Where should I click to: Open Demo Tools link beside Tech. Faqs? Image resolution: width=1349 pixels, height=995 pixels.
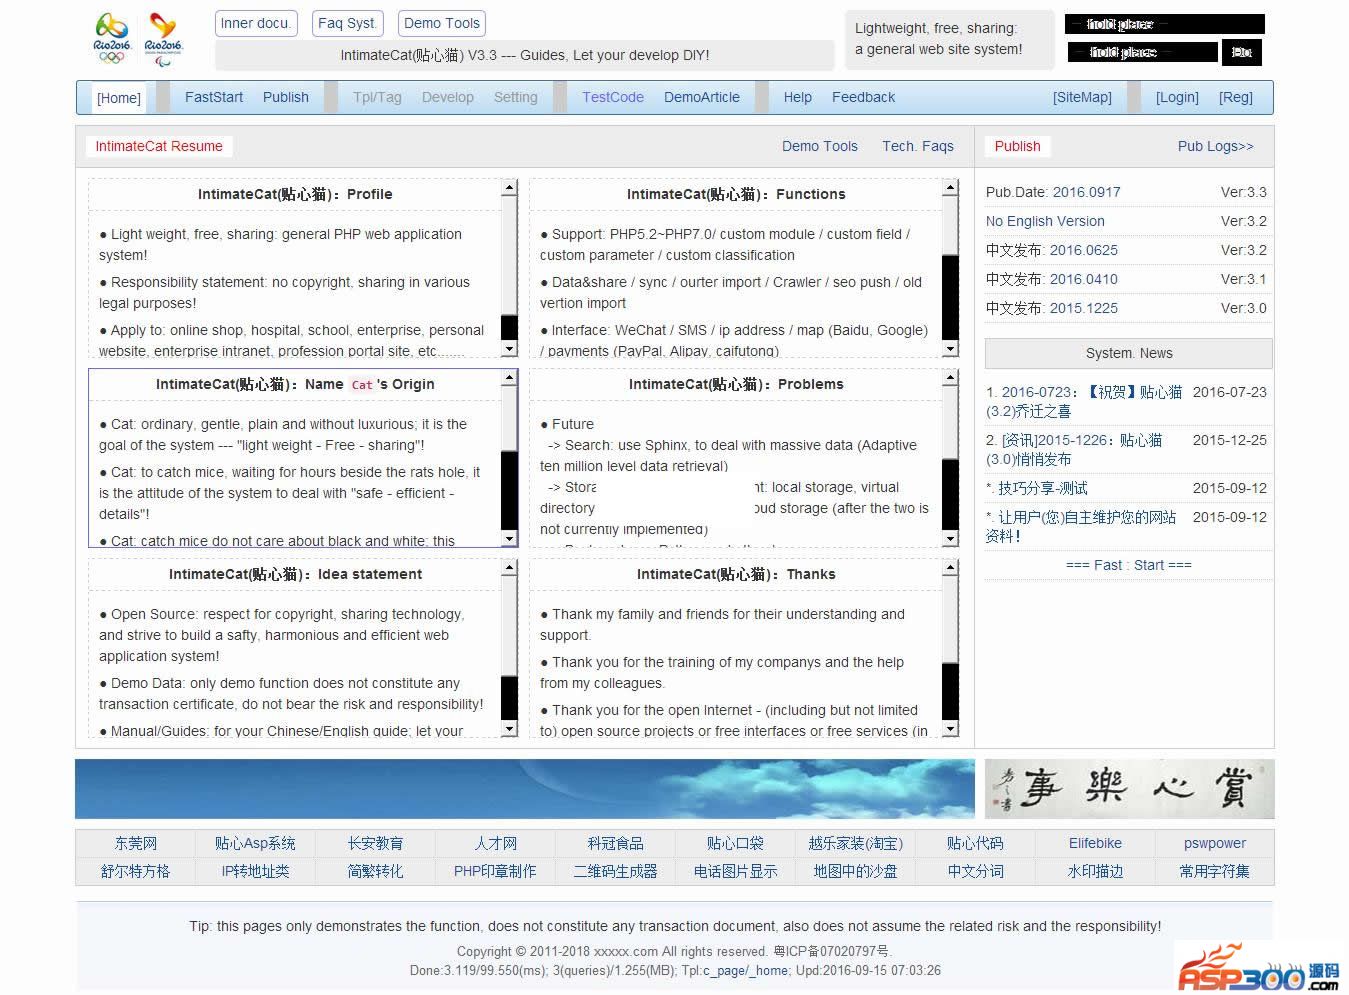pos(820,146)
